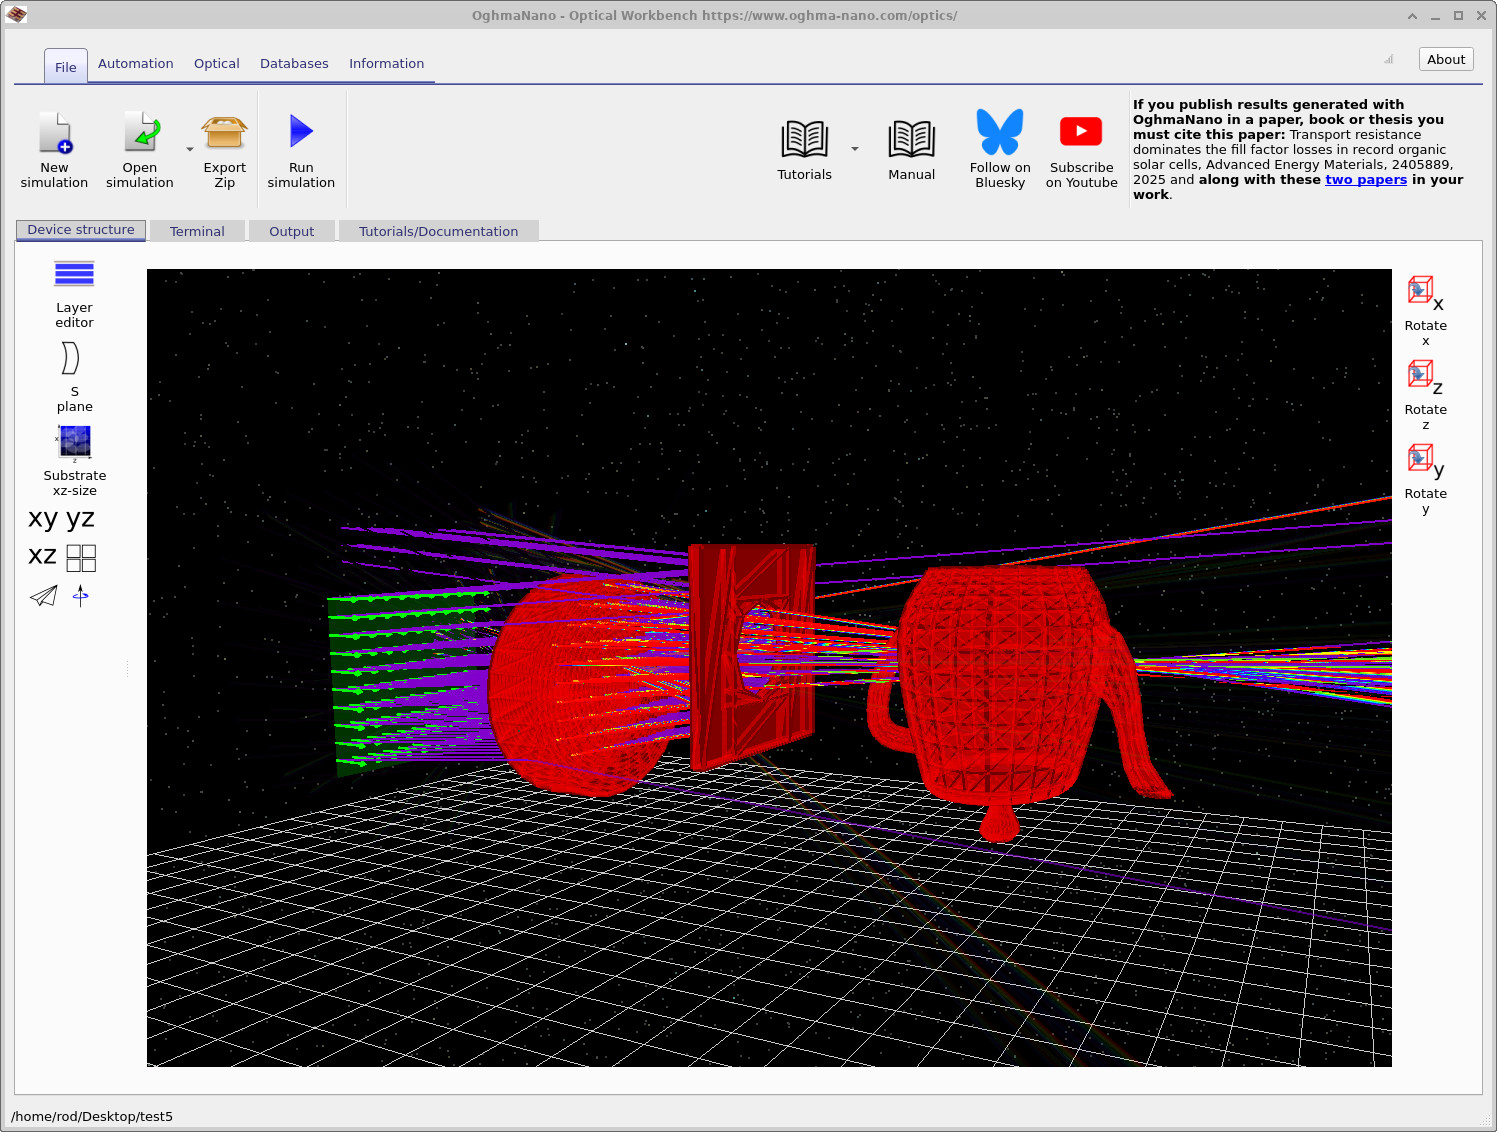Open the Layer editor
1497x1132 pixels.
click(74, 275)
